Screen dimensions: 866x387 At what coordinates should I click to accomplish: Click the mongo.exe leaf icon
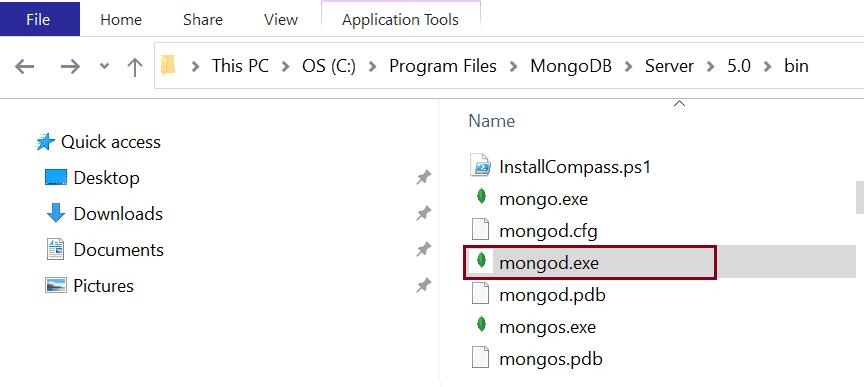pos(481,197)
